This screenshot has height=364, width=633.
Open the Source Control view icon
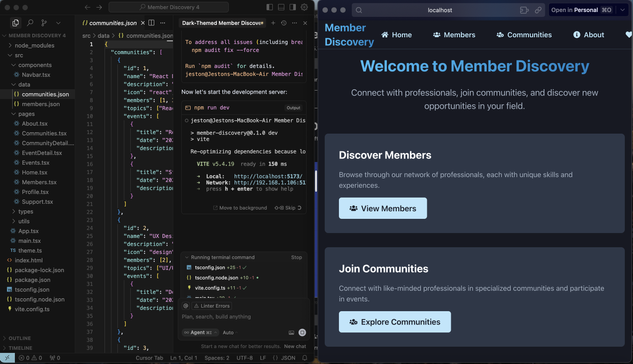coord(44,23)
